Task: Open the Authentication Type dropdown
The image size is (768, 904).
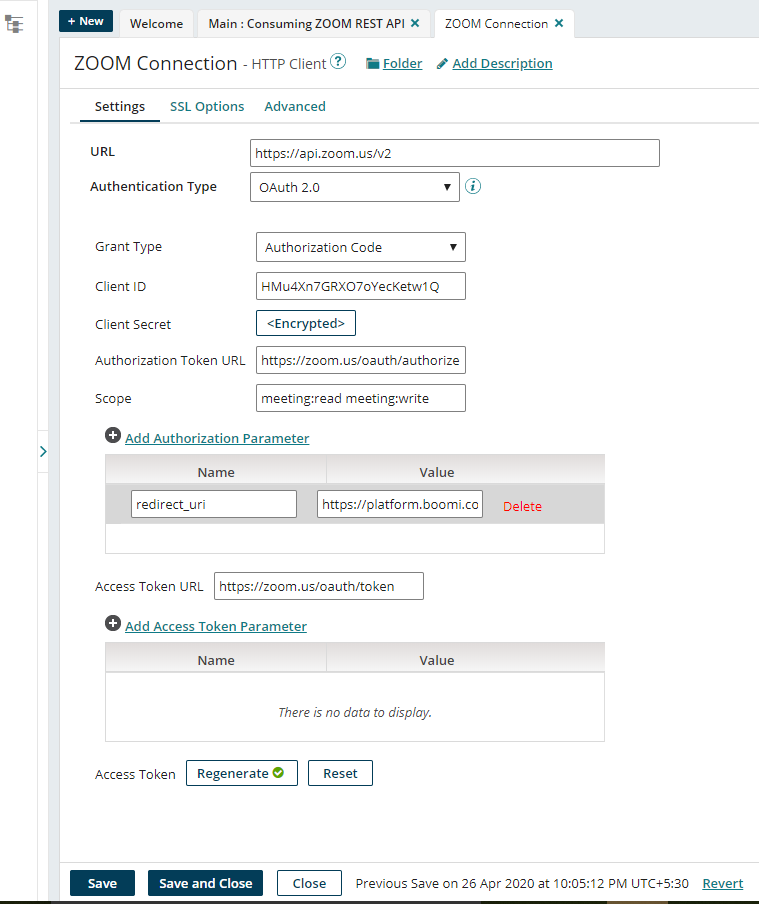Action: click(x=354, y=187)
